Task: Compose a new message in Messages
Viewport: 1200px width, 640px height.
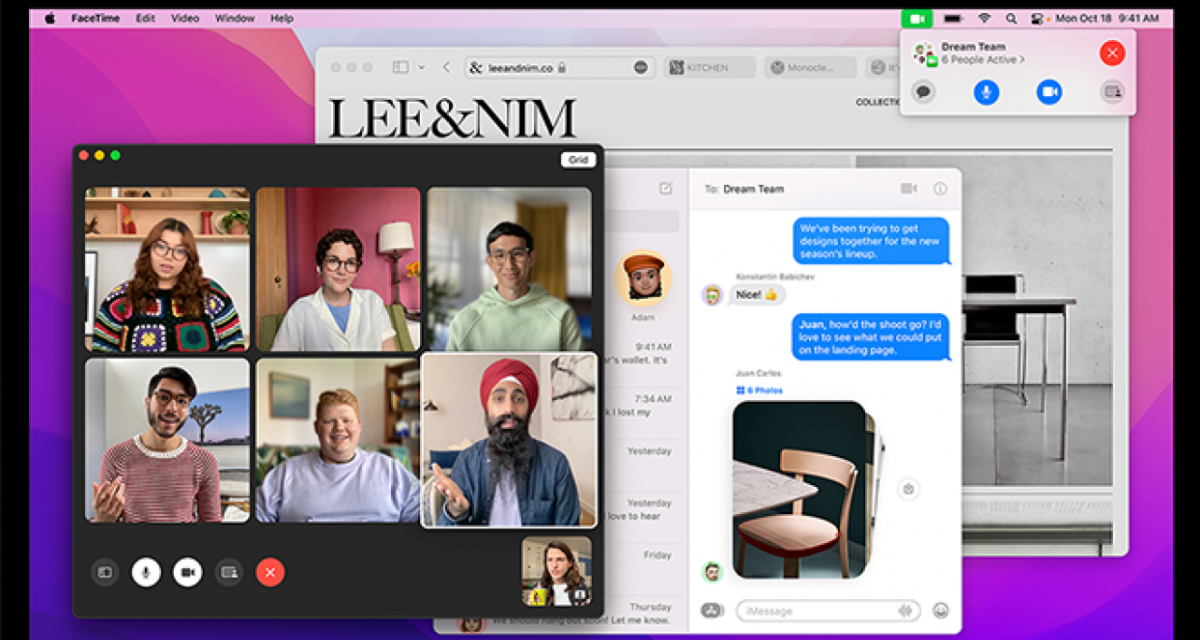Action: pyautogui.click(x=666, y=188)
